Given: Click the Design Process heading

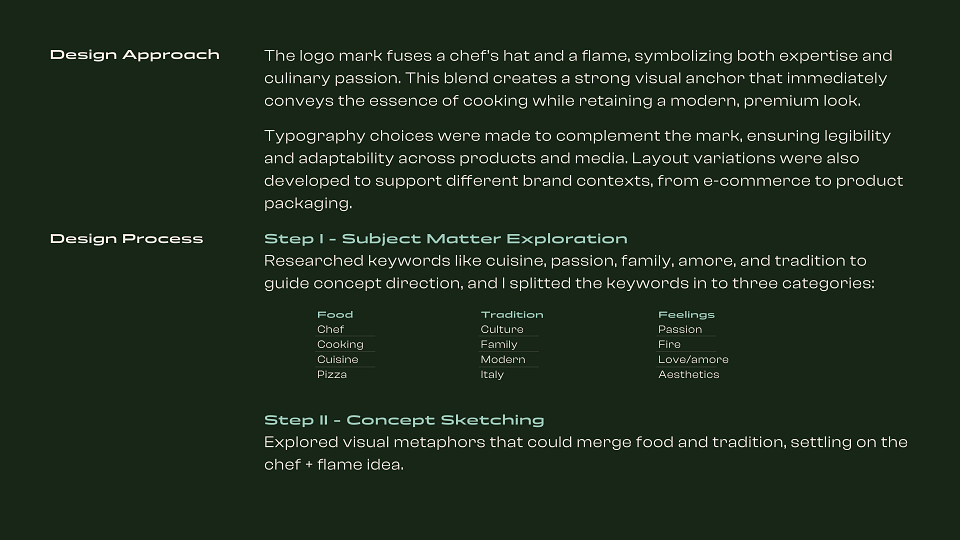Looking at the screenshot, I should click(126, 239).
